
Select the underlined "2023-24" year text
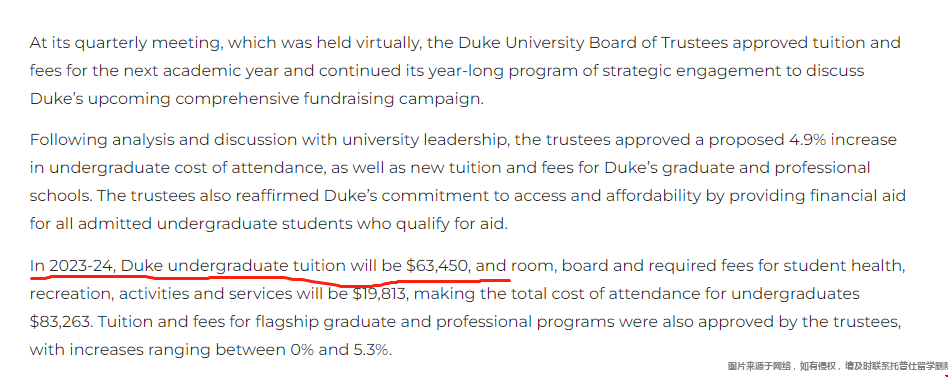[x=82, y=266]
